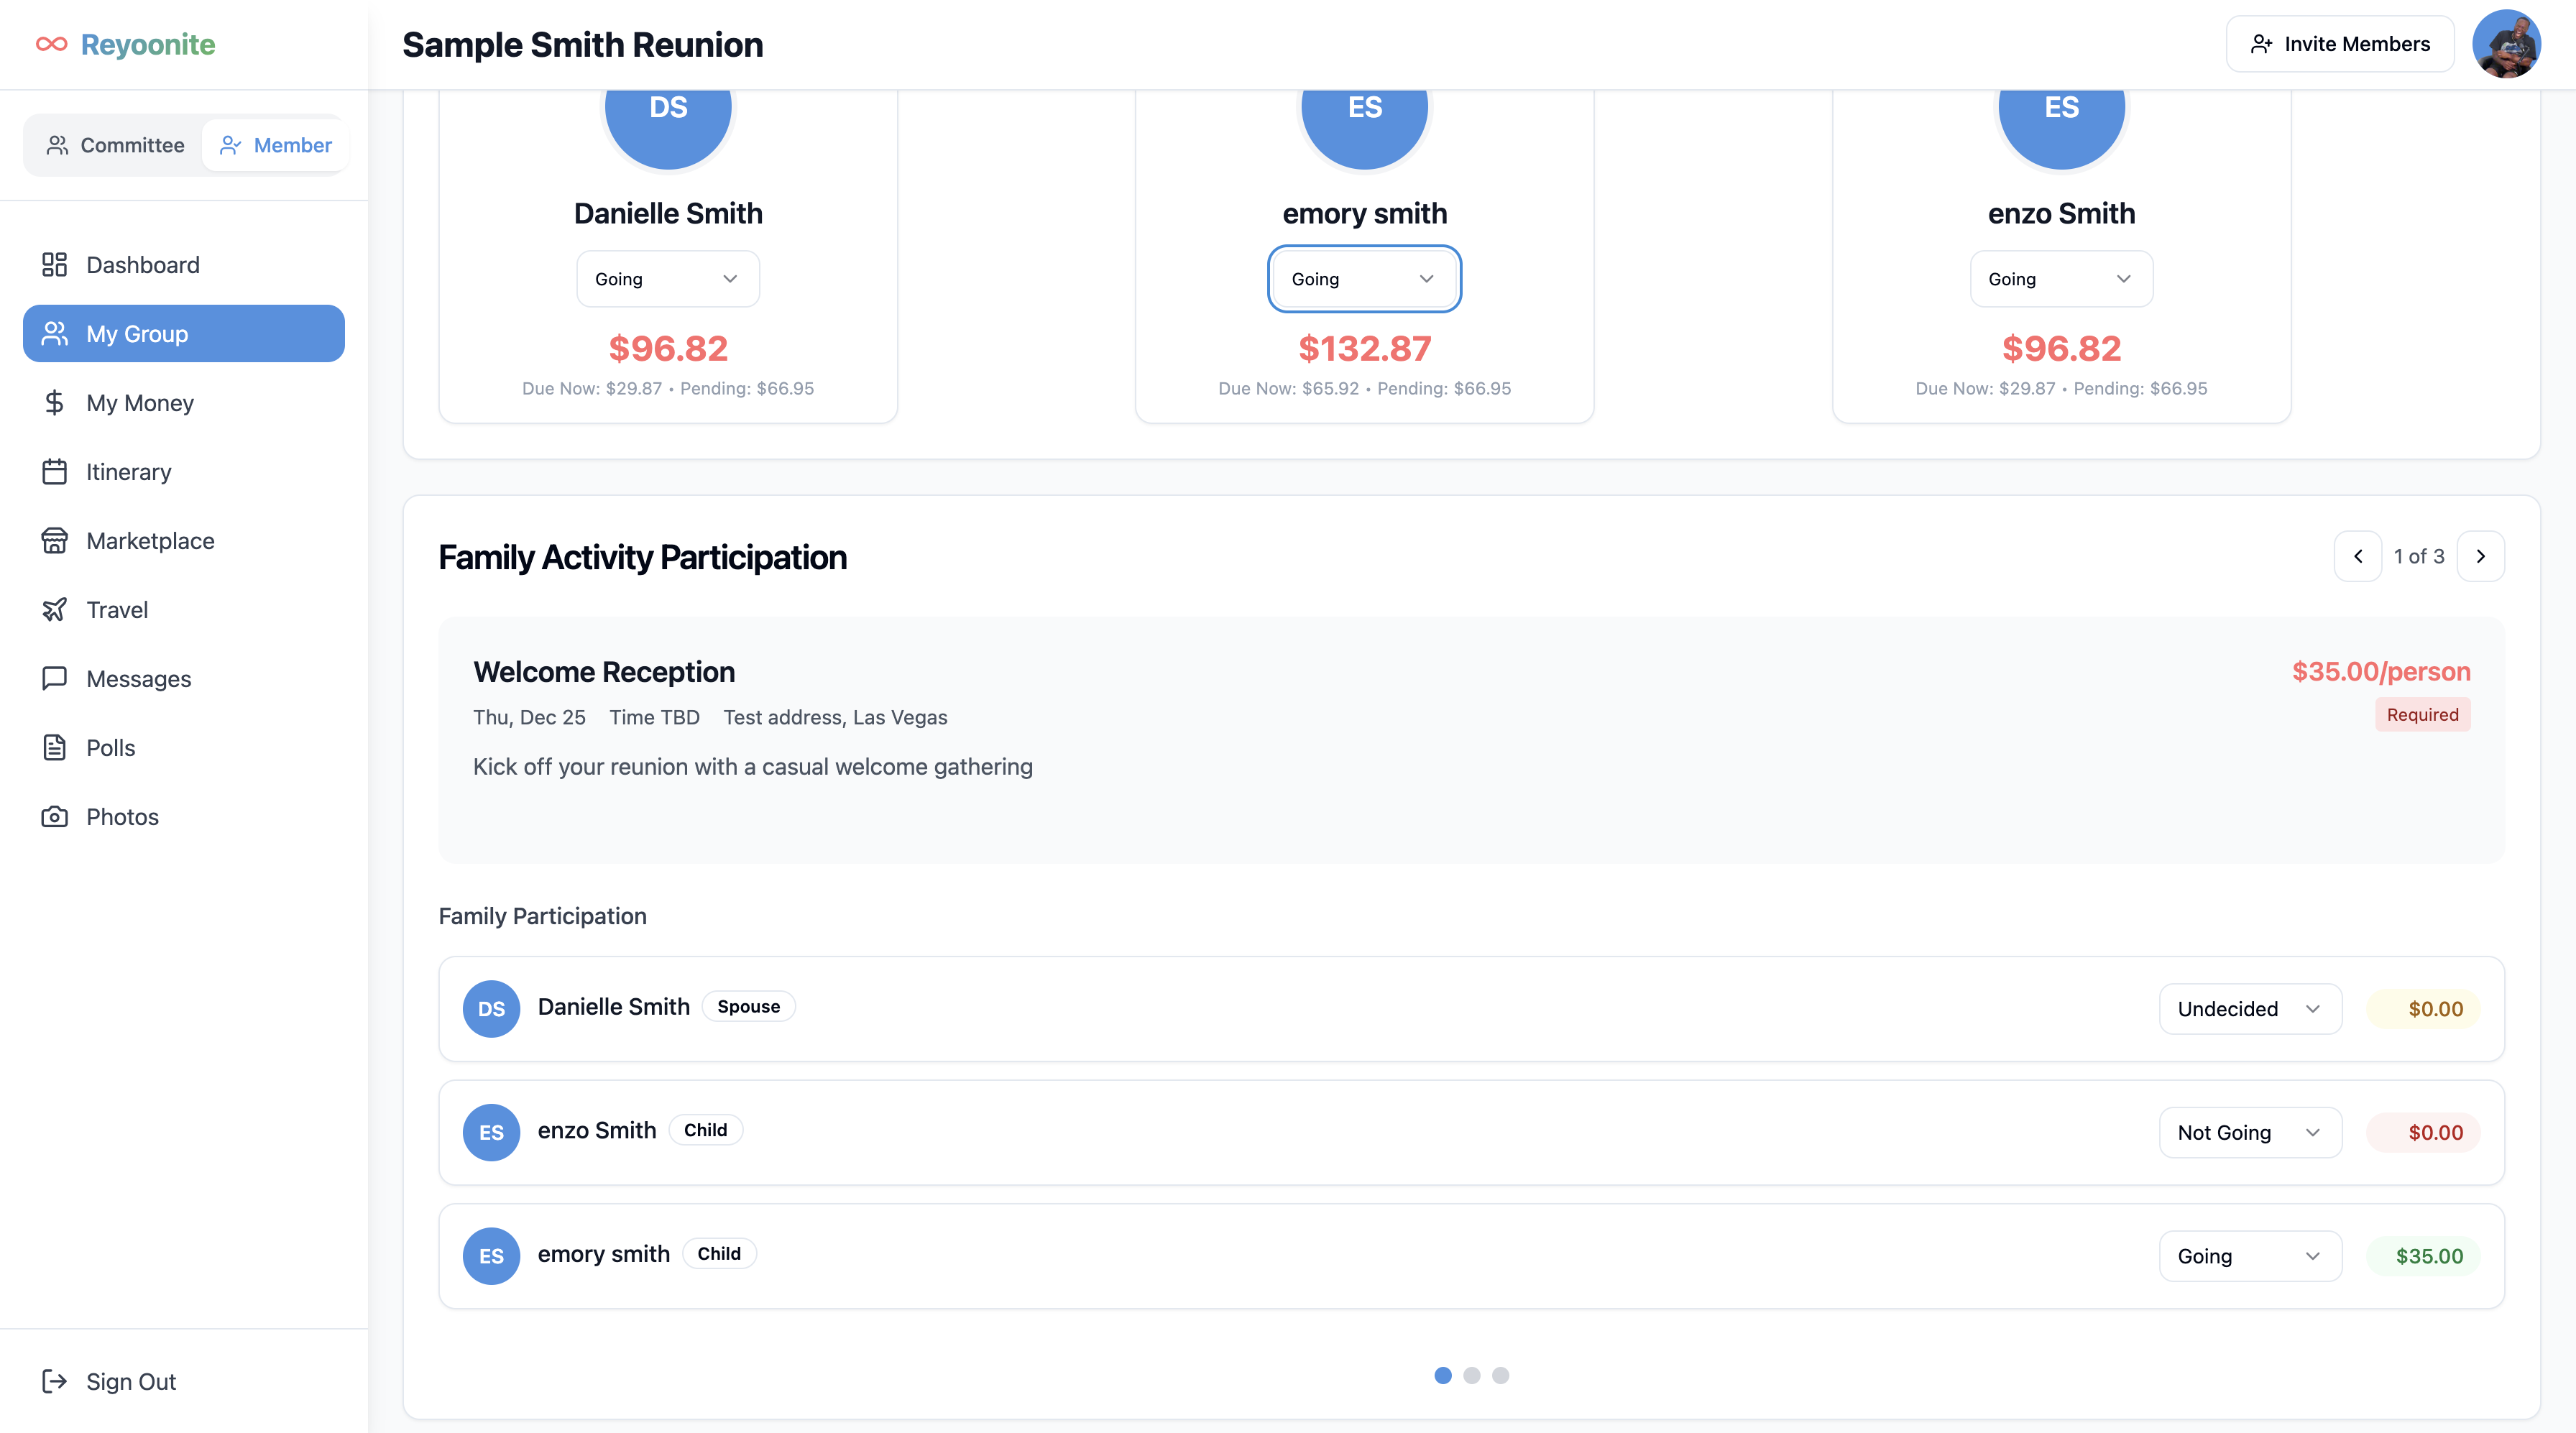Screen dimensions: 2576x1433
Task: Expand enzo Smith's Not Going dropdown
Action: 2249,1133
